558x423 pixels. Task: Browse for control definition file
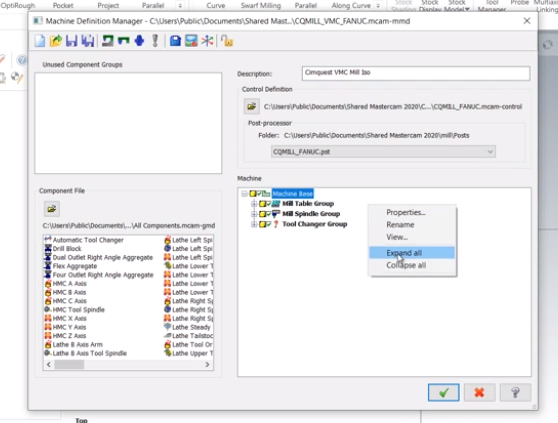[x=251, y=106]
